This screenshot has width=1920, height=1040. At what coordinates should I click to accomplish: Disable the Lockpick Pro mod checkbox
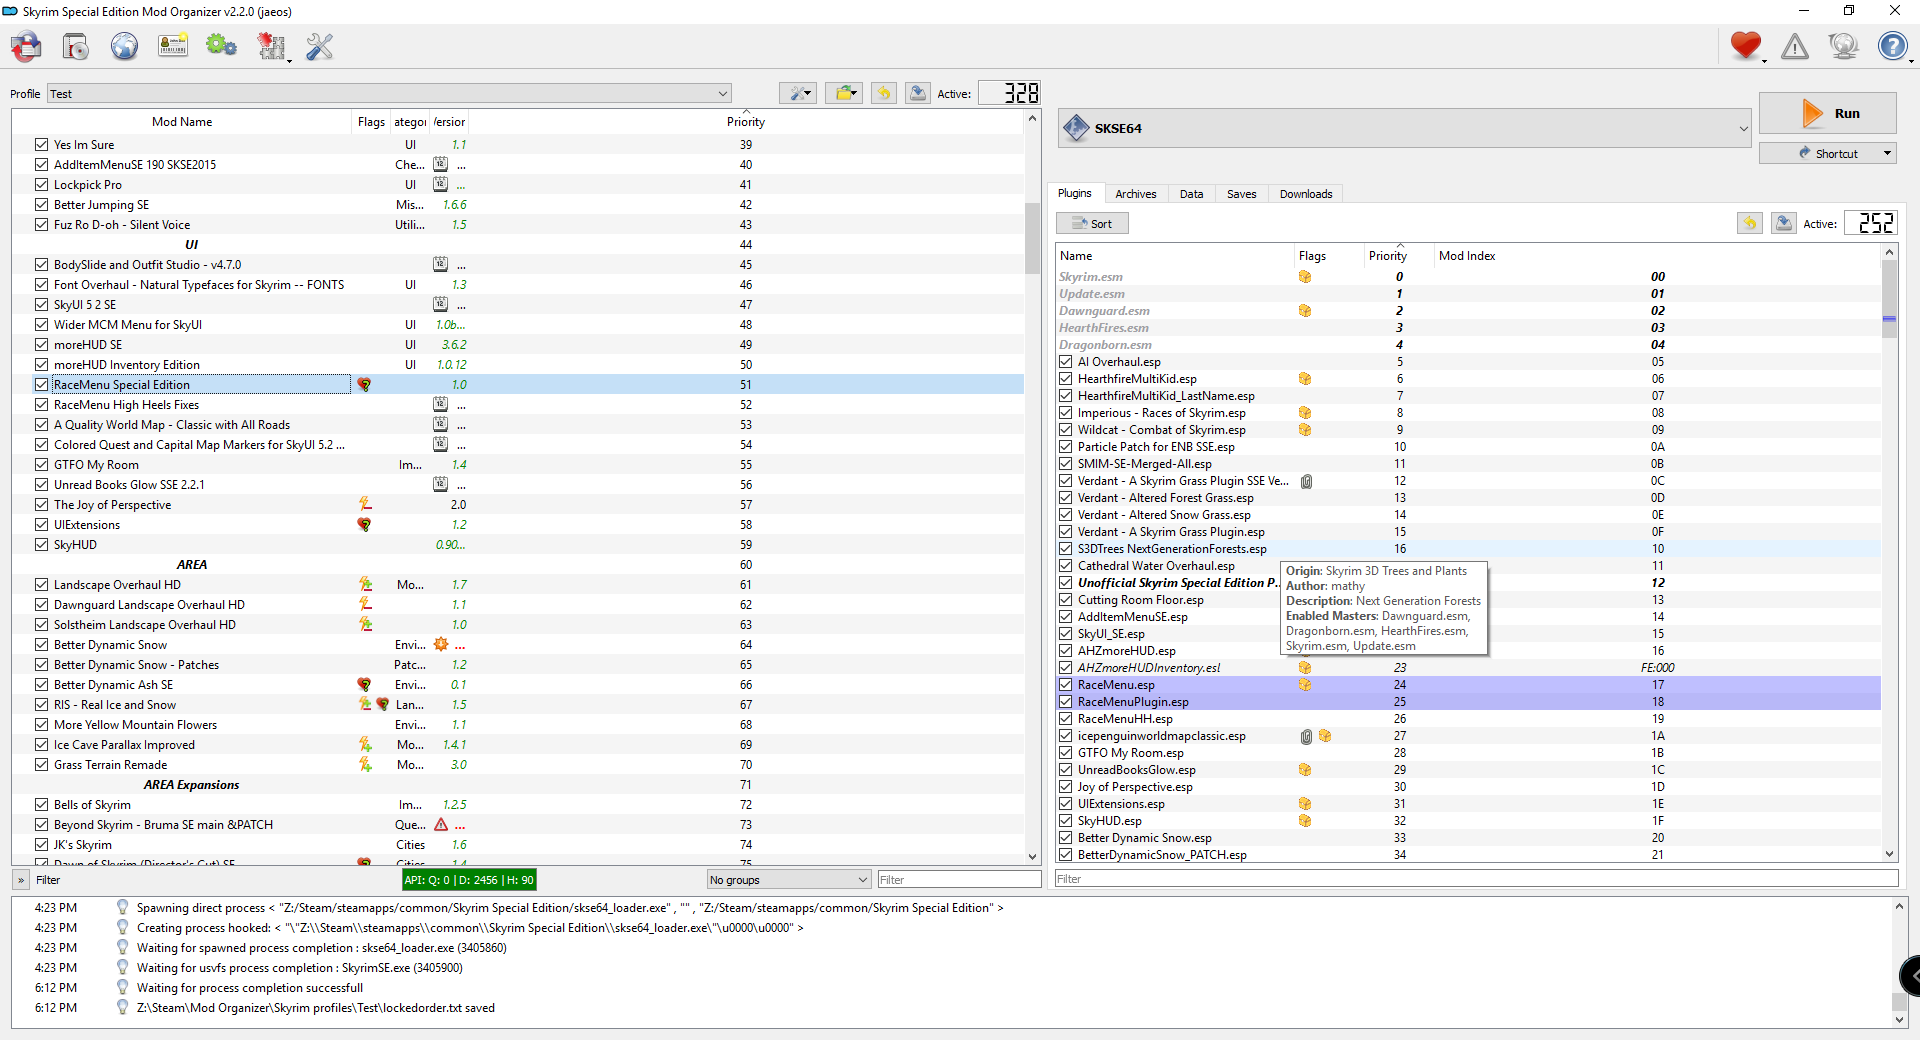click(x=41, y=184)
